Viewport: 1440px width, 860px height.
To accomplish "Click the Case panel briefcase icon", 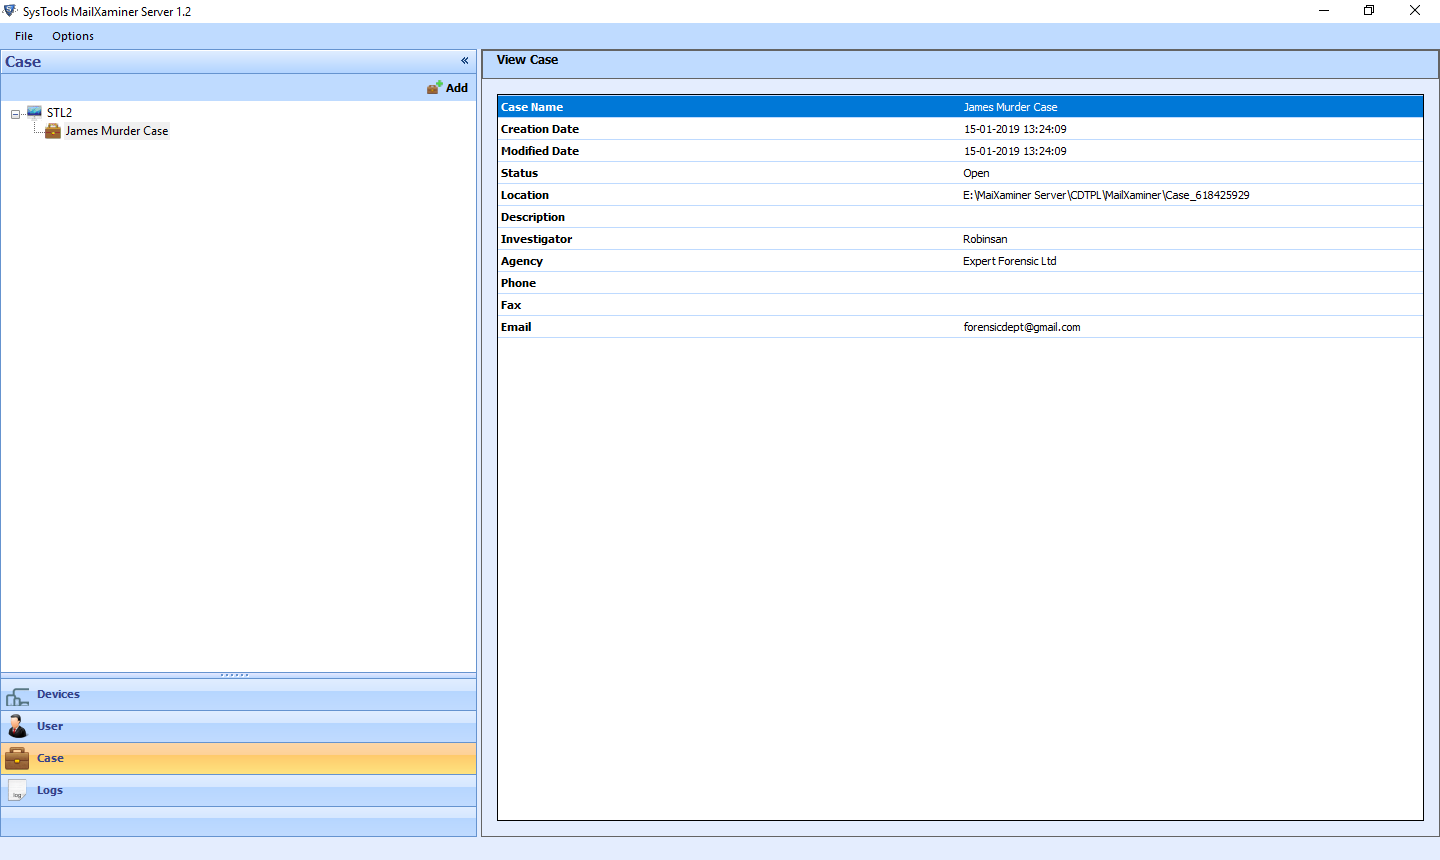I will coord(17,759).
